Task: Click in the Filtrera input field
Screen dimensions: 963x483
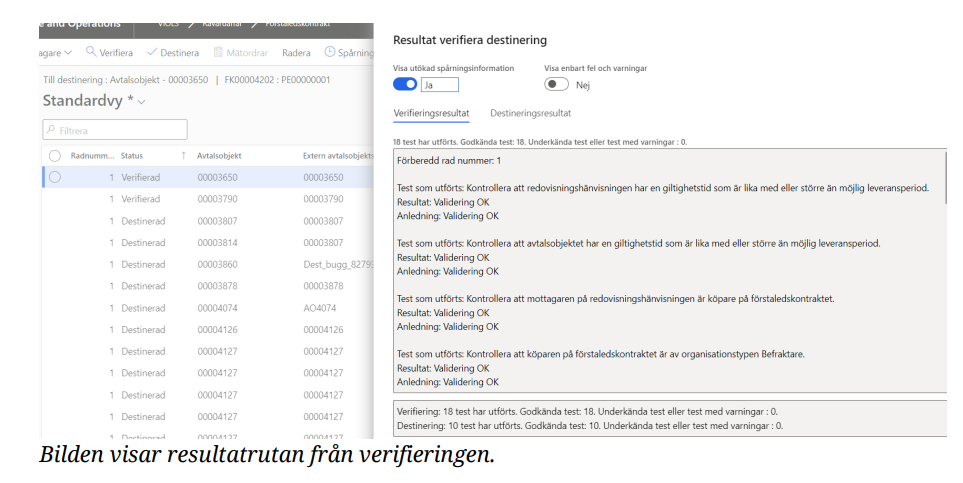Action: click(120, 130)
